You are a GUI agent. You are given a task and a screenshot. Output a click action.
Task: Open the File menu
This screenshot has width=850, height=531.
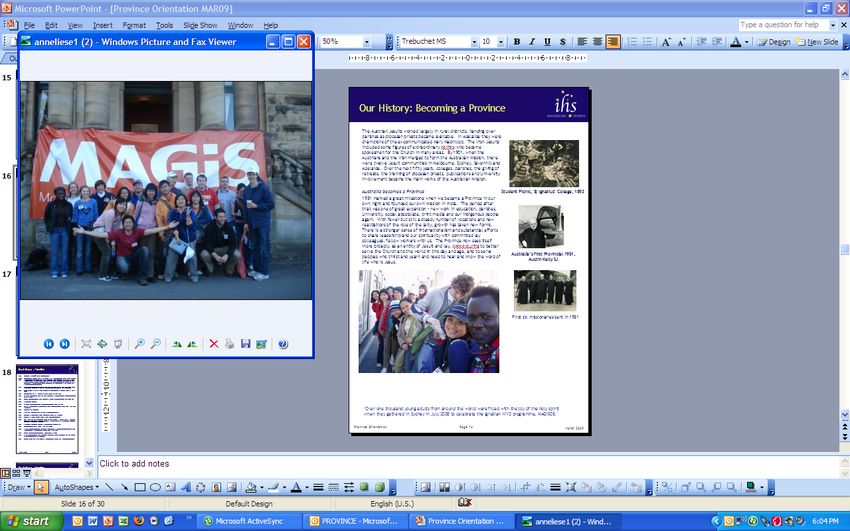(x=29, y=25)
